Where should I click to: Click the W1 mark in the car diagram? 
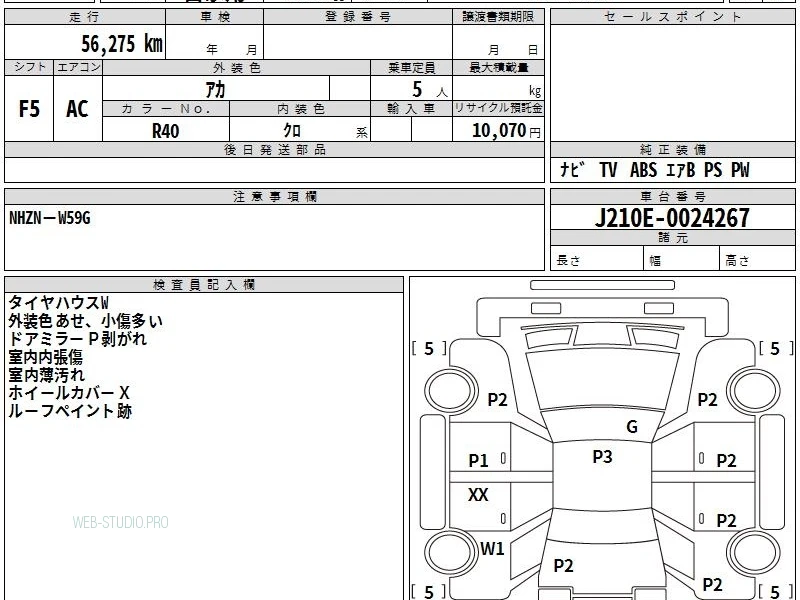pos(492,548)
